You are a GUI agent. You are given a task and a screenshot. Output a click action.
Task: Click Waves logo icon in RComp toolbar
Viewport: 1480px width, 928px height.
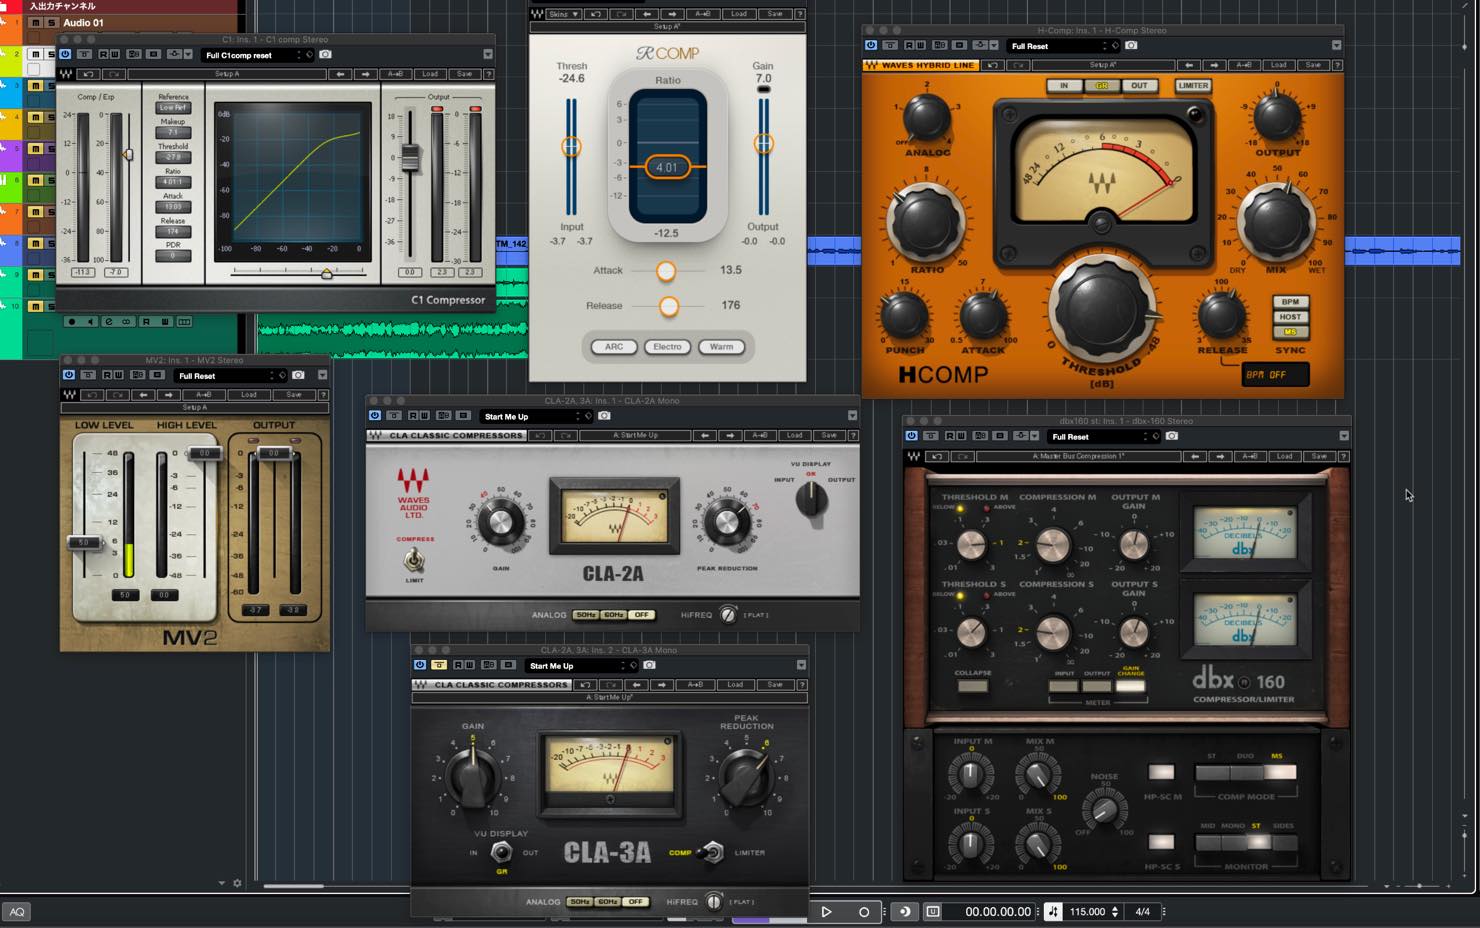click(537, 14)
